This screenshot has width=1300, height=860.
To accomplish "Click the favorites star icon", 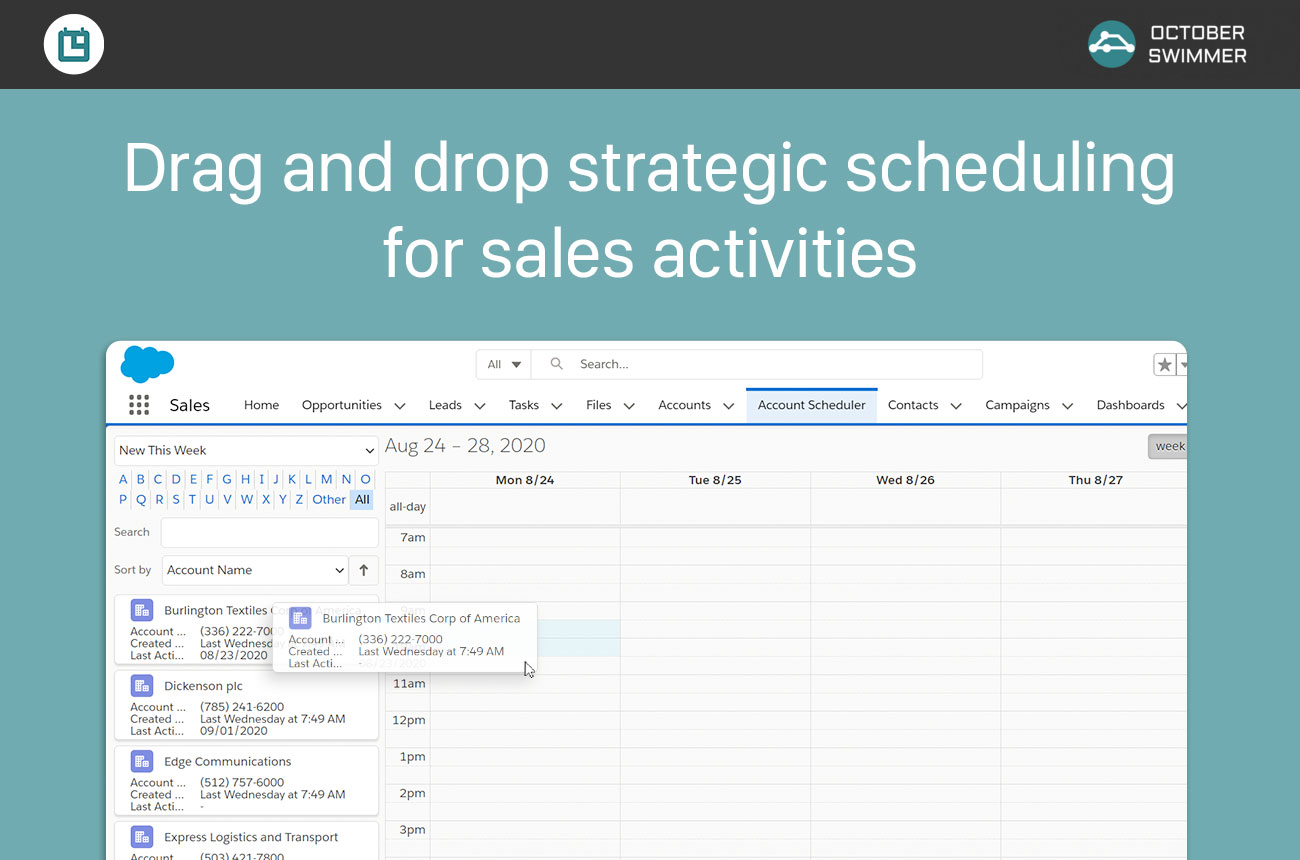I will 1164,365.
